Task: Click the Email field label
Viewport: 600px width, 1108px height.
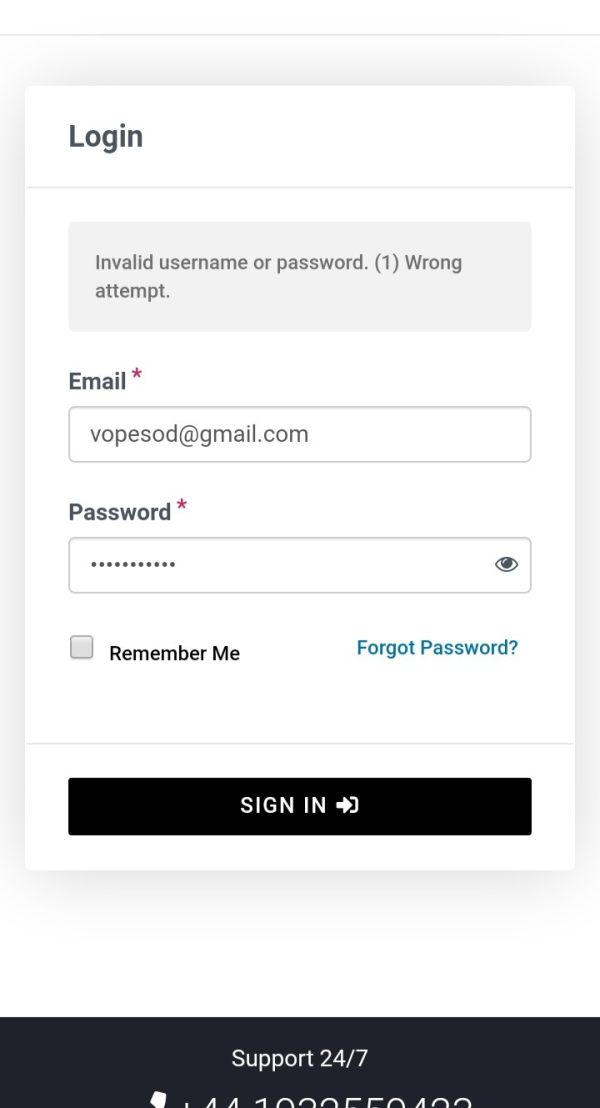Action: [x=97, y=382]
